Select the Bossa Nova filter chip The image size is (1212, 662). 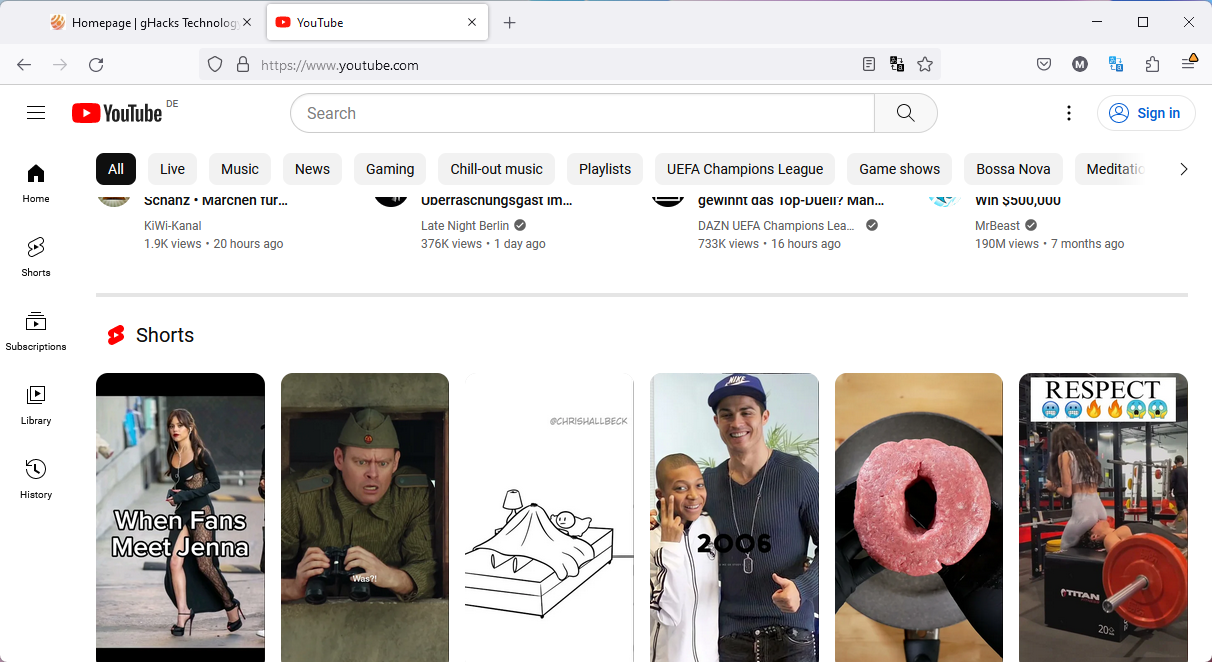pyautogui.click(x=1013, y=169)
